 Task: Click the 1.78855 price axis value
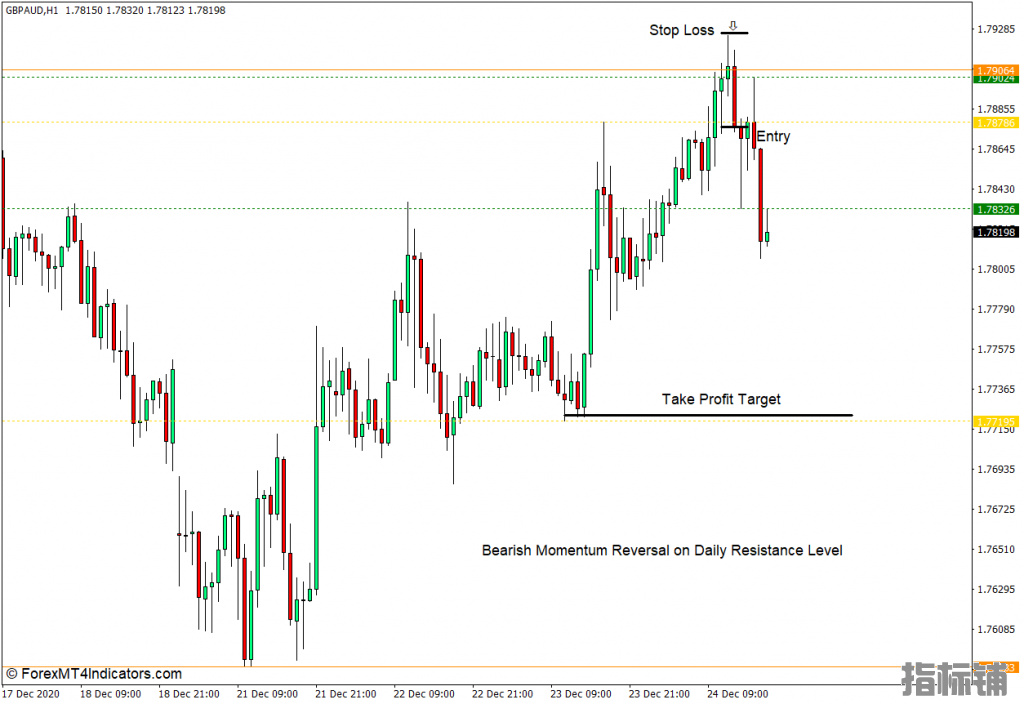(x=996, y=109)
